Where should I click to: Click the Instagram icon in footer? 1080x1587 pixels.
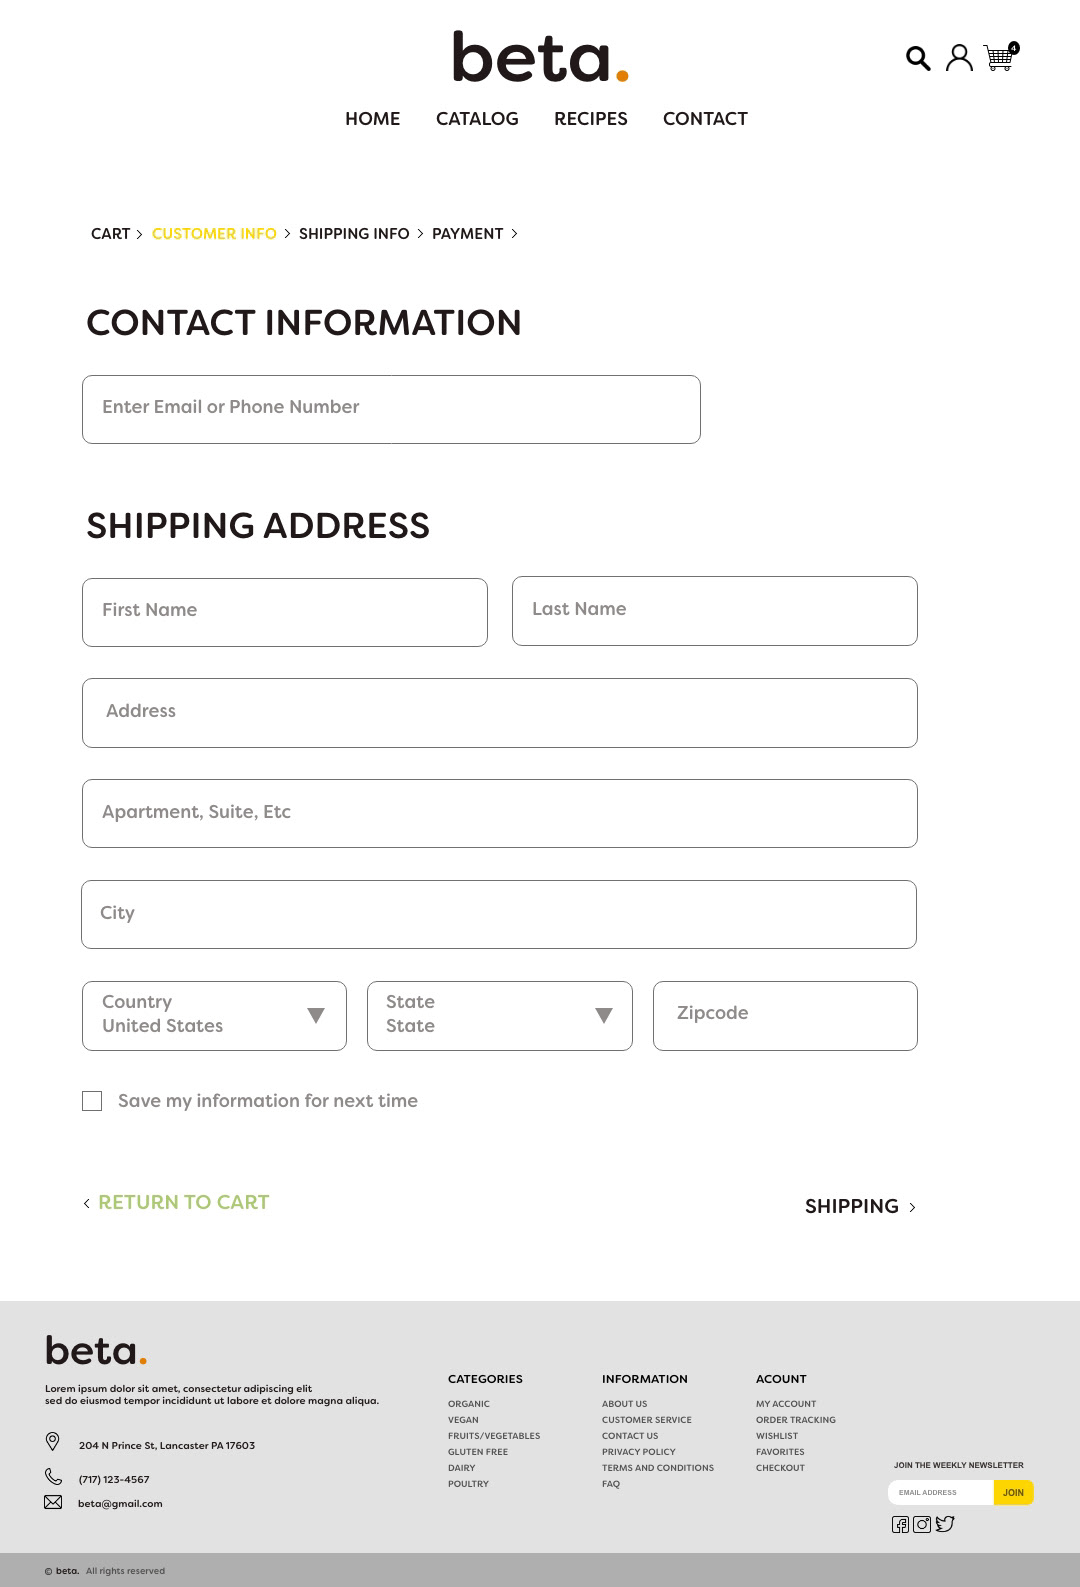[x=922, y=1524]
